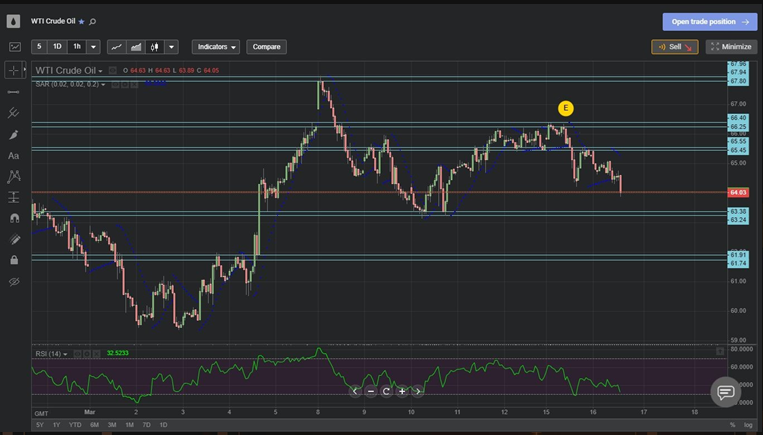Click the red 64.03 current price label
Screen dimensions: 763x435
pos(738,193)
